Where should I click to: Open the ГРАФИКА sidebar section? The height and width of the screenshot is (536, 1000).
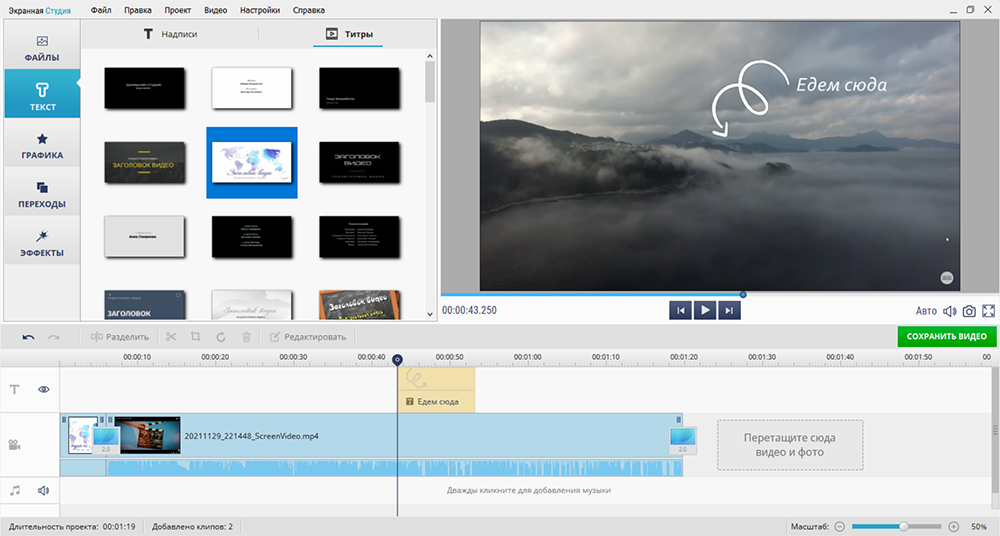[x=42, y=145]
